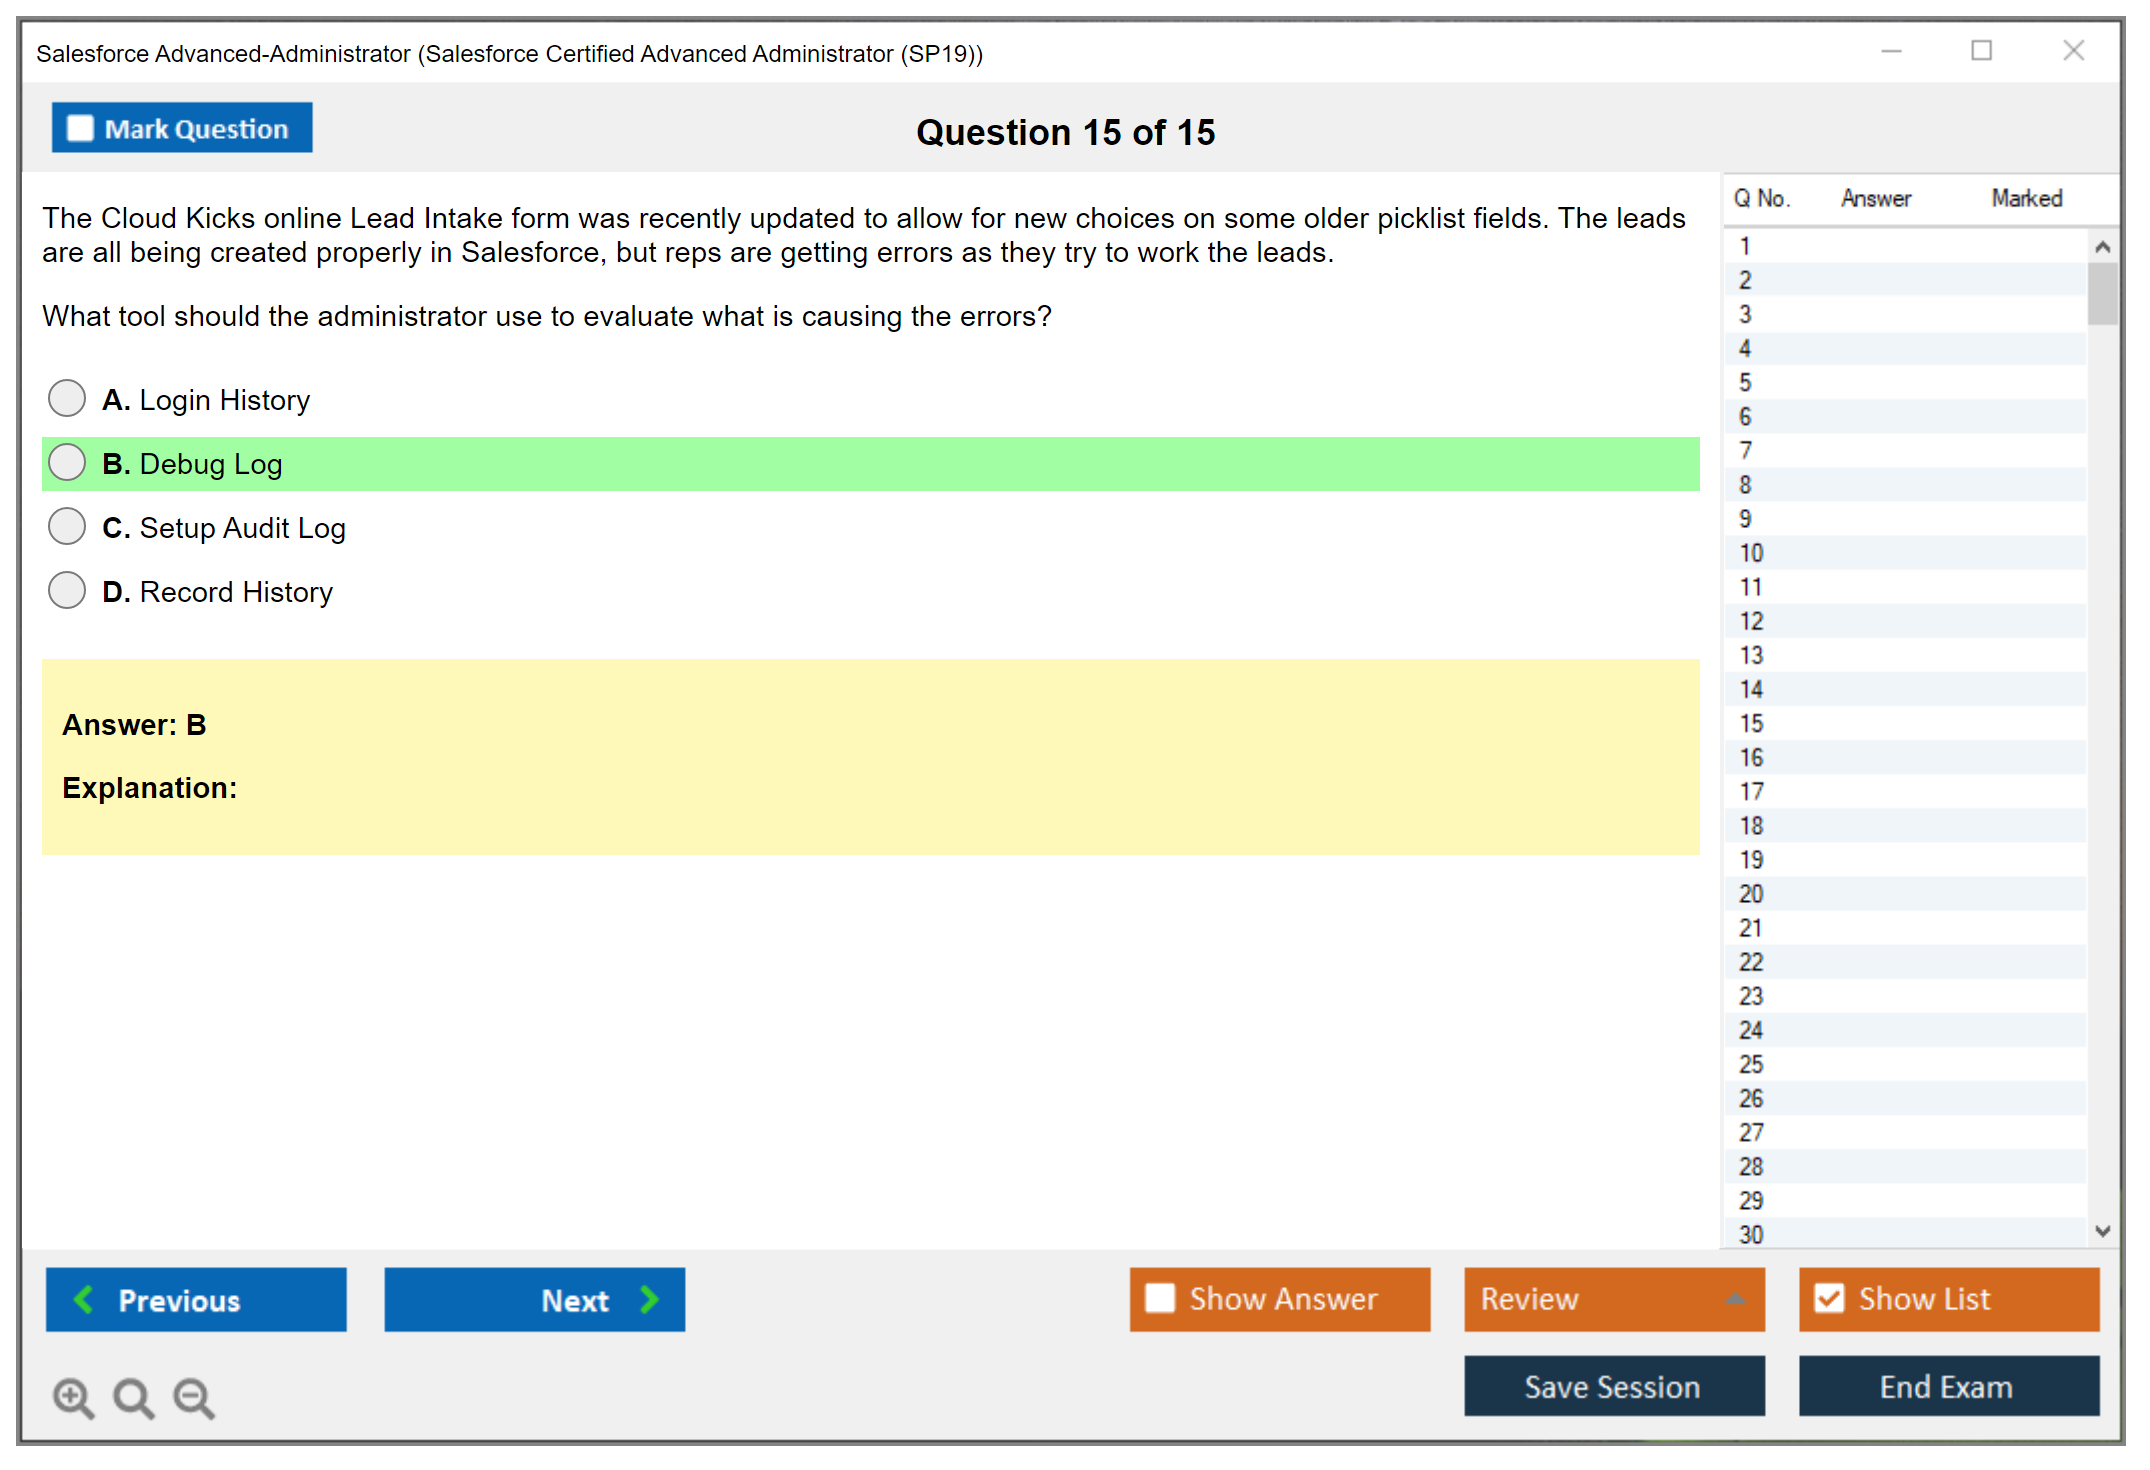
Task: Click the green right arrow on Next
Action: 649,1299
